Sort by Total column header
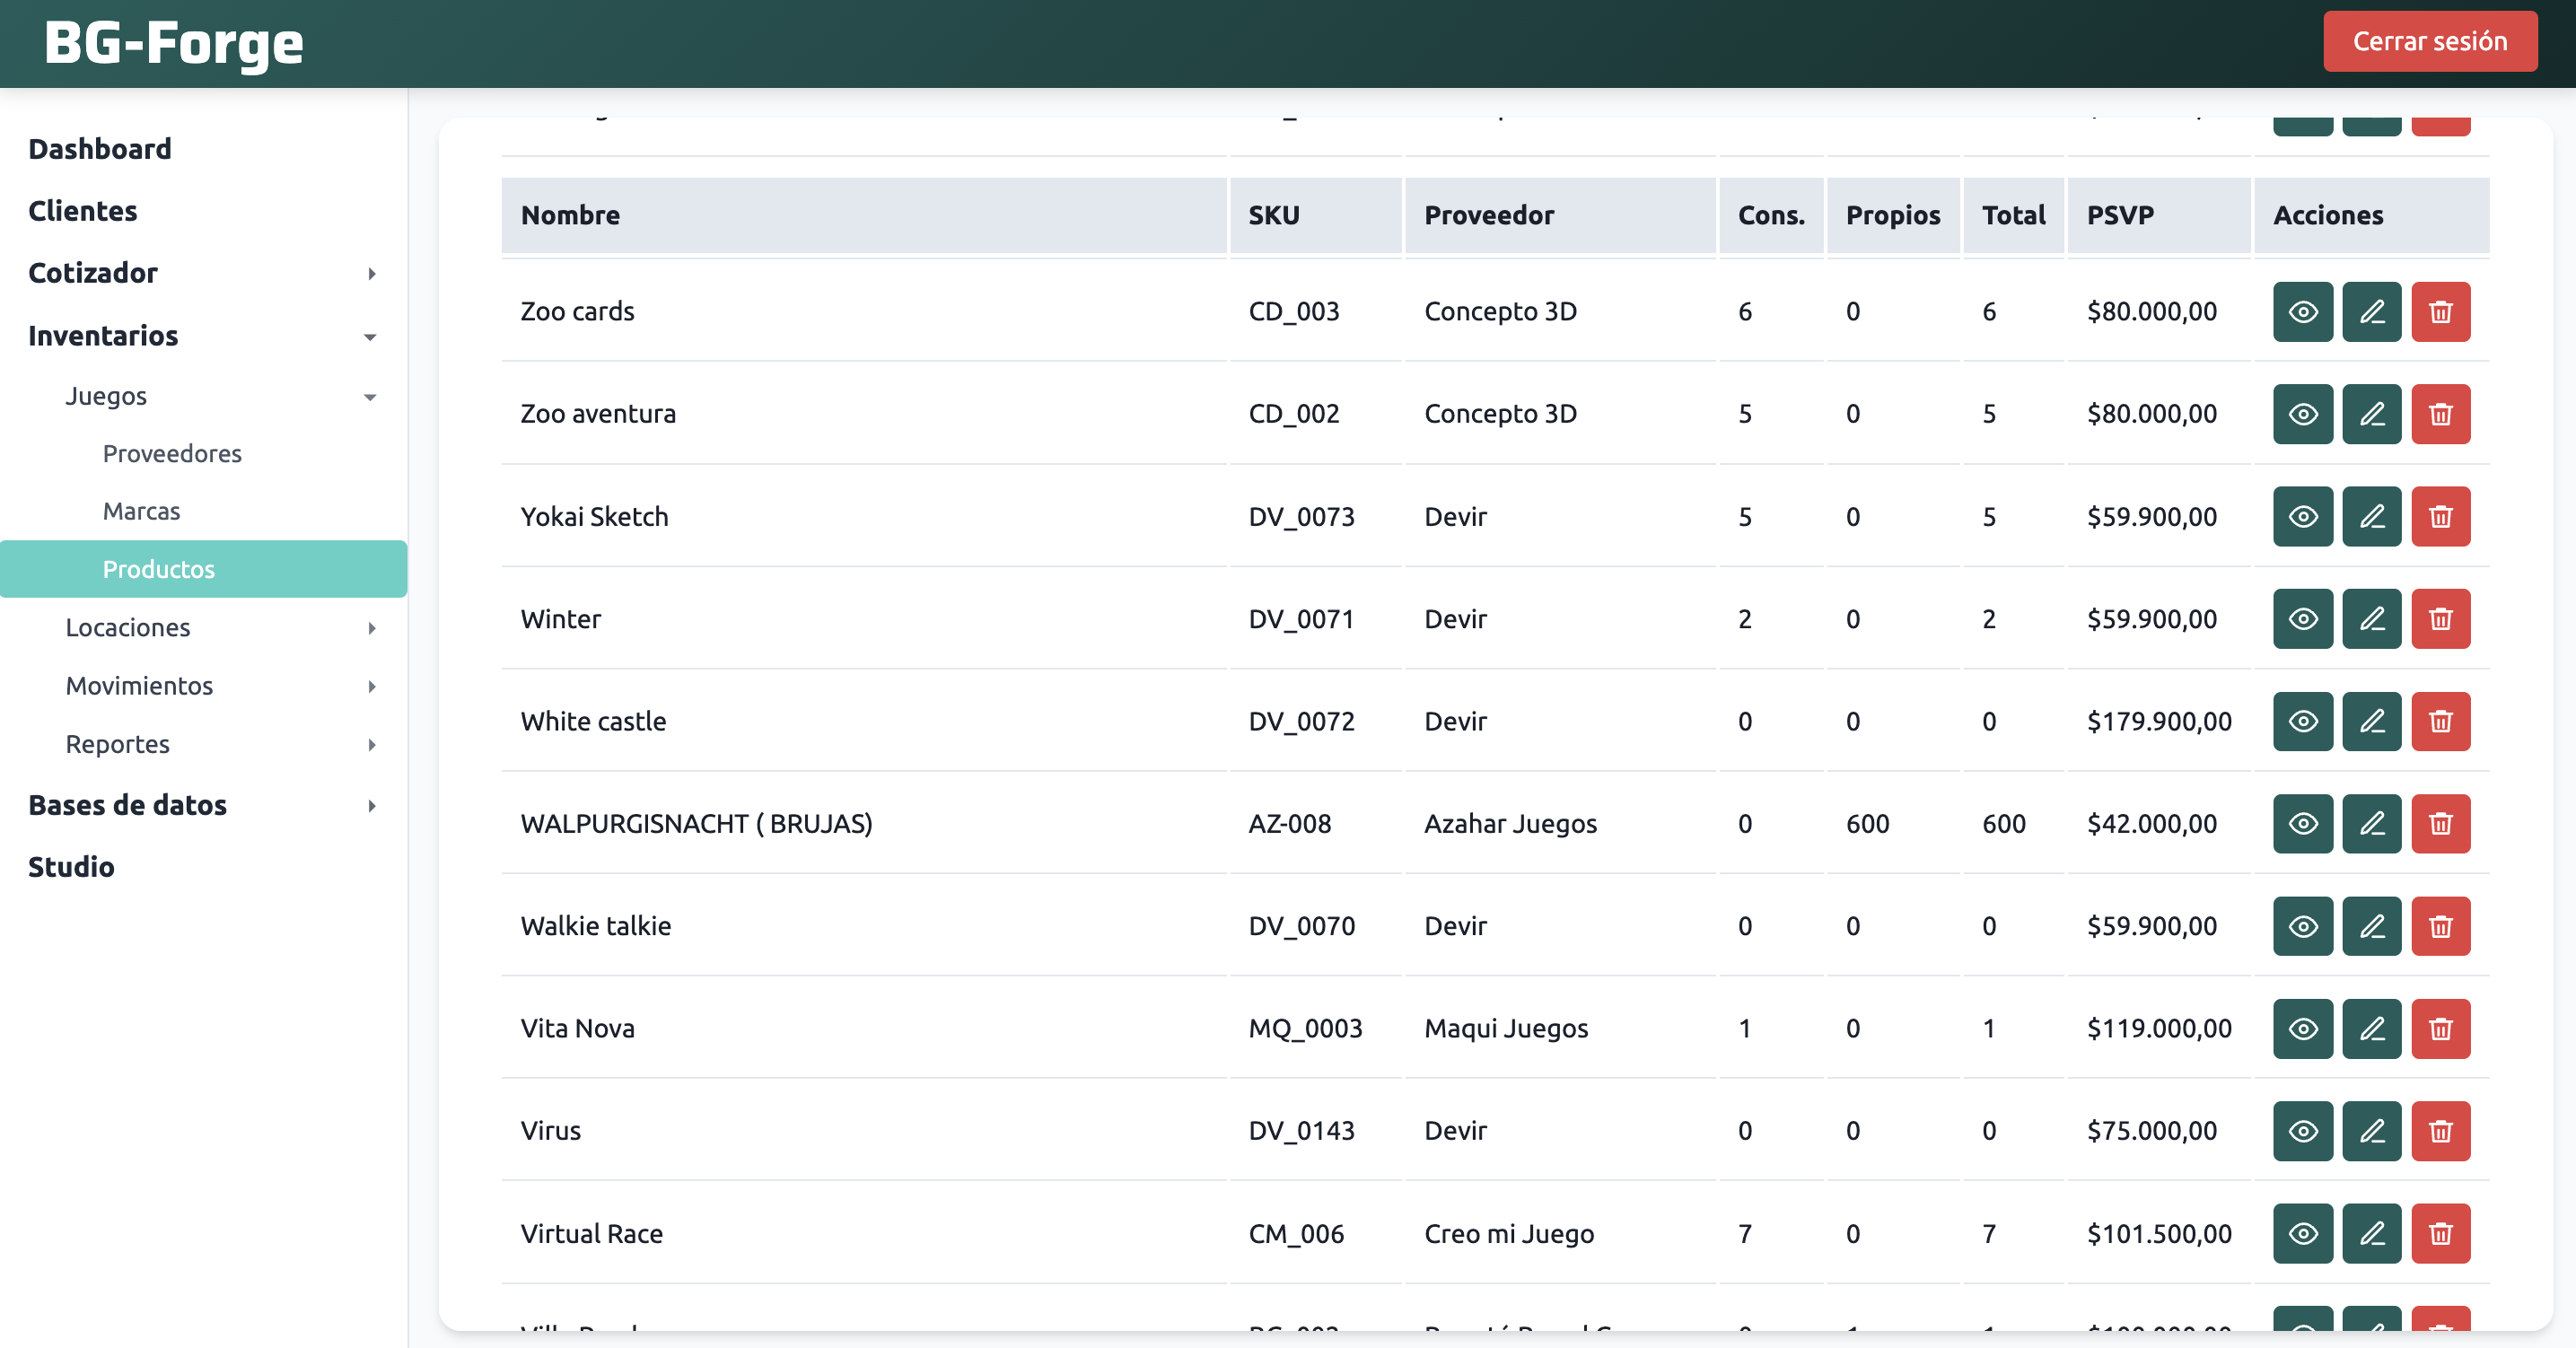This screenshot has height=1348, width=2576. click(x=2014, y=215)
